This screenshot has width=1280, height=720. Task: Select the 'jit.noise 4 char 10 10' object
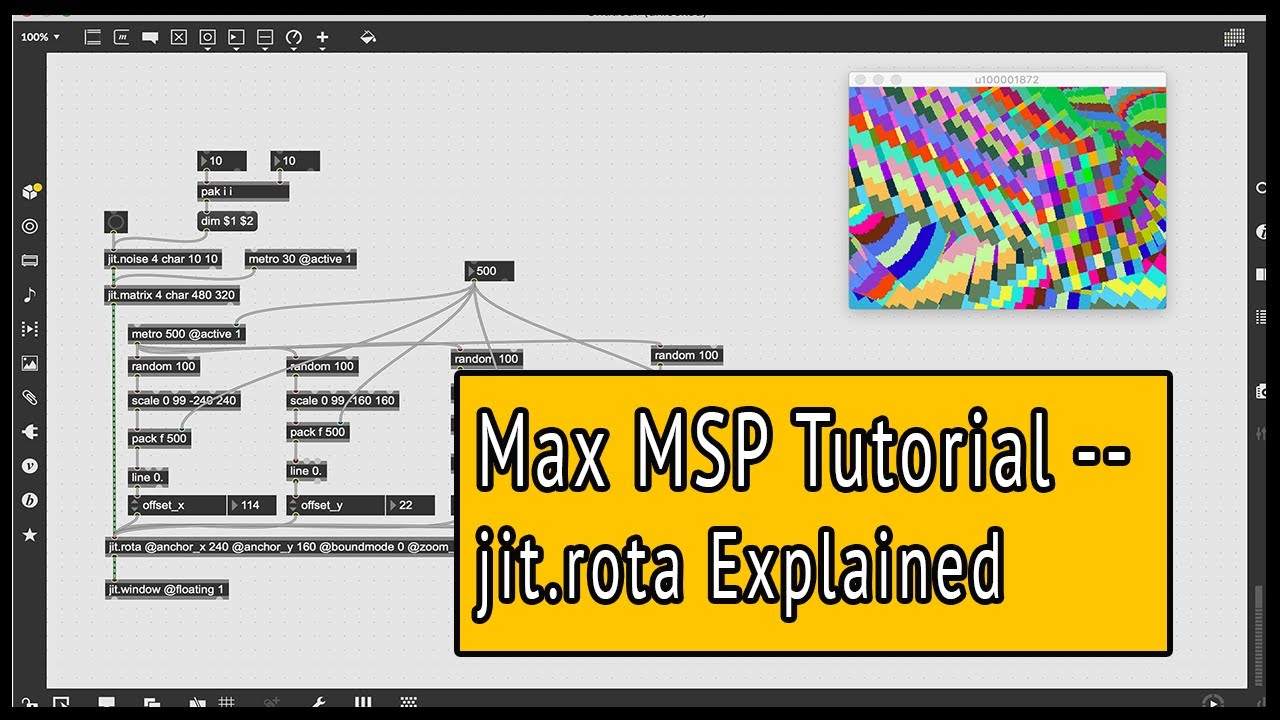pyautogui.click(x=162, y=259)
